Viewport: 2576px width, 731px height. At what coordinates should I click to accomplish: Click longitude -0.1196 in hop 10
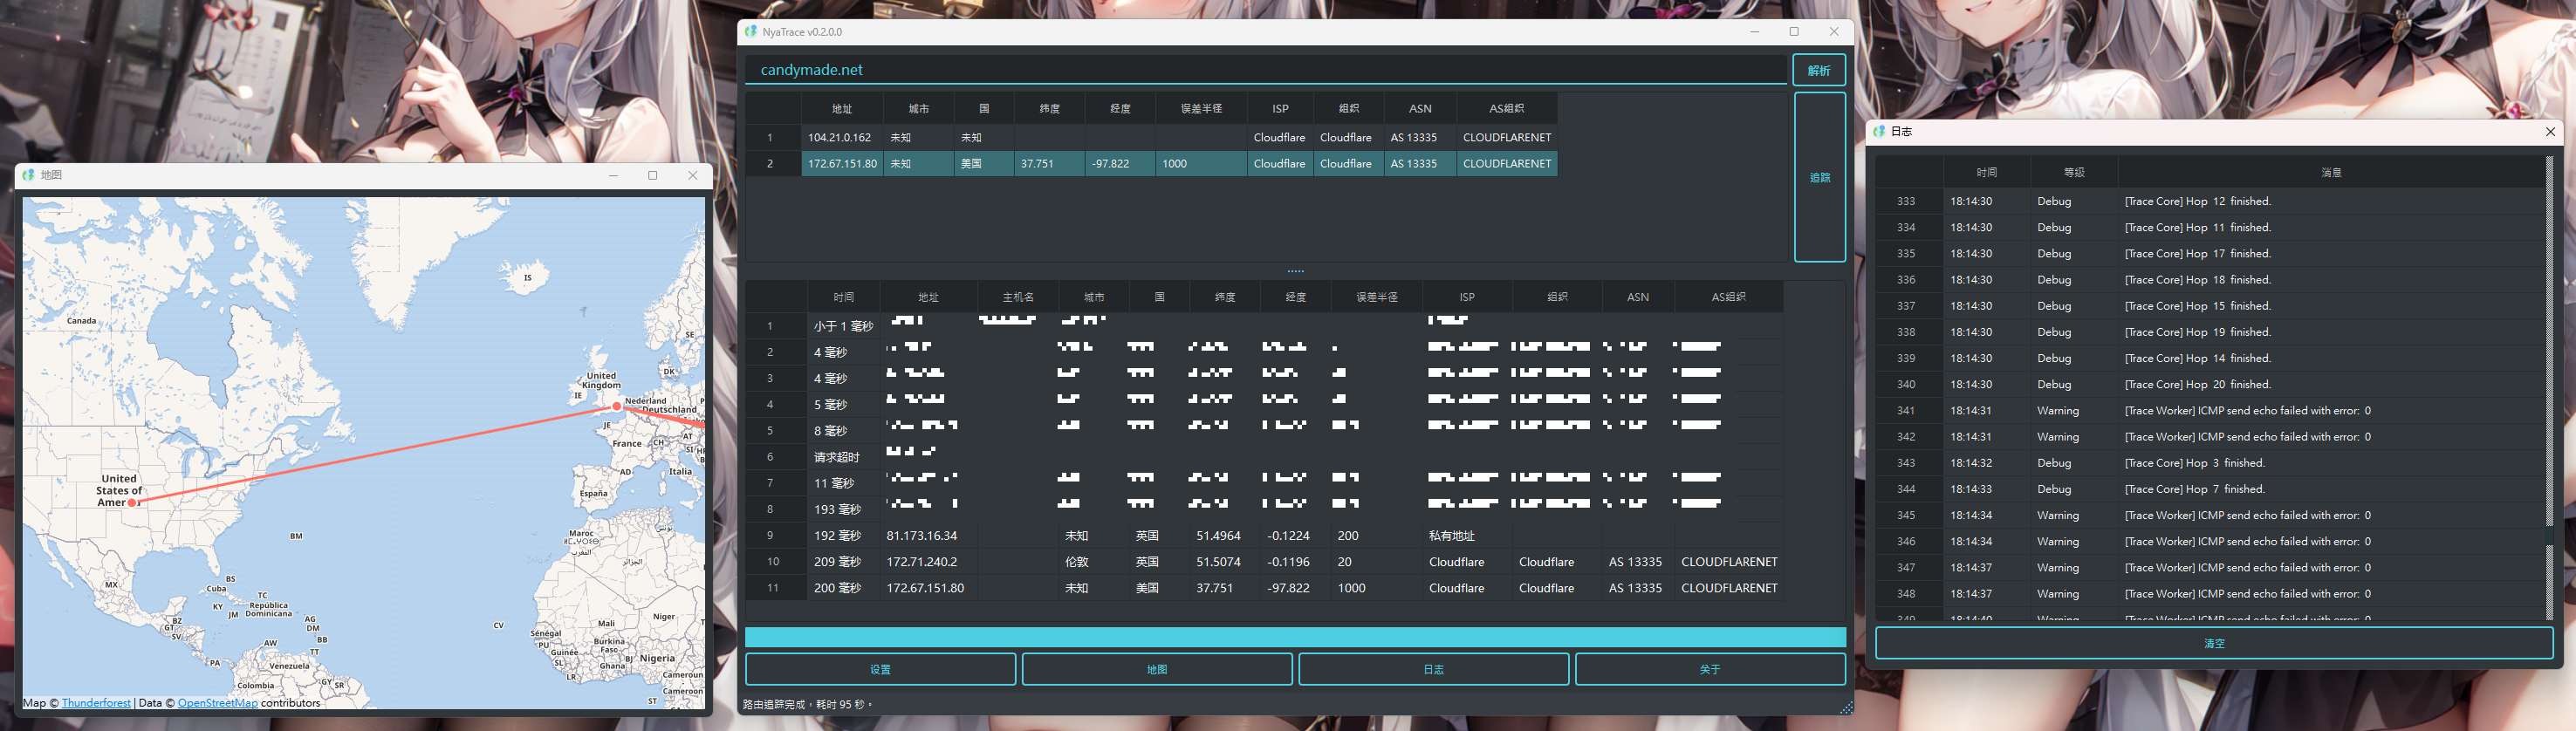point(1295,561)
